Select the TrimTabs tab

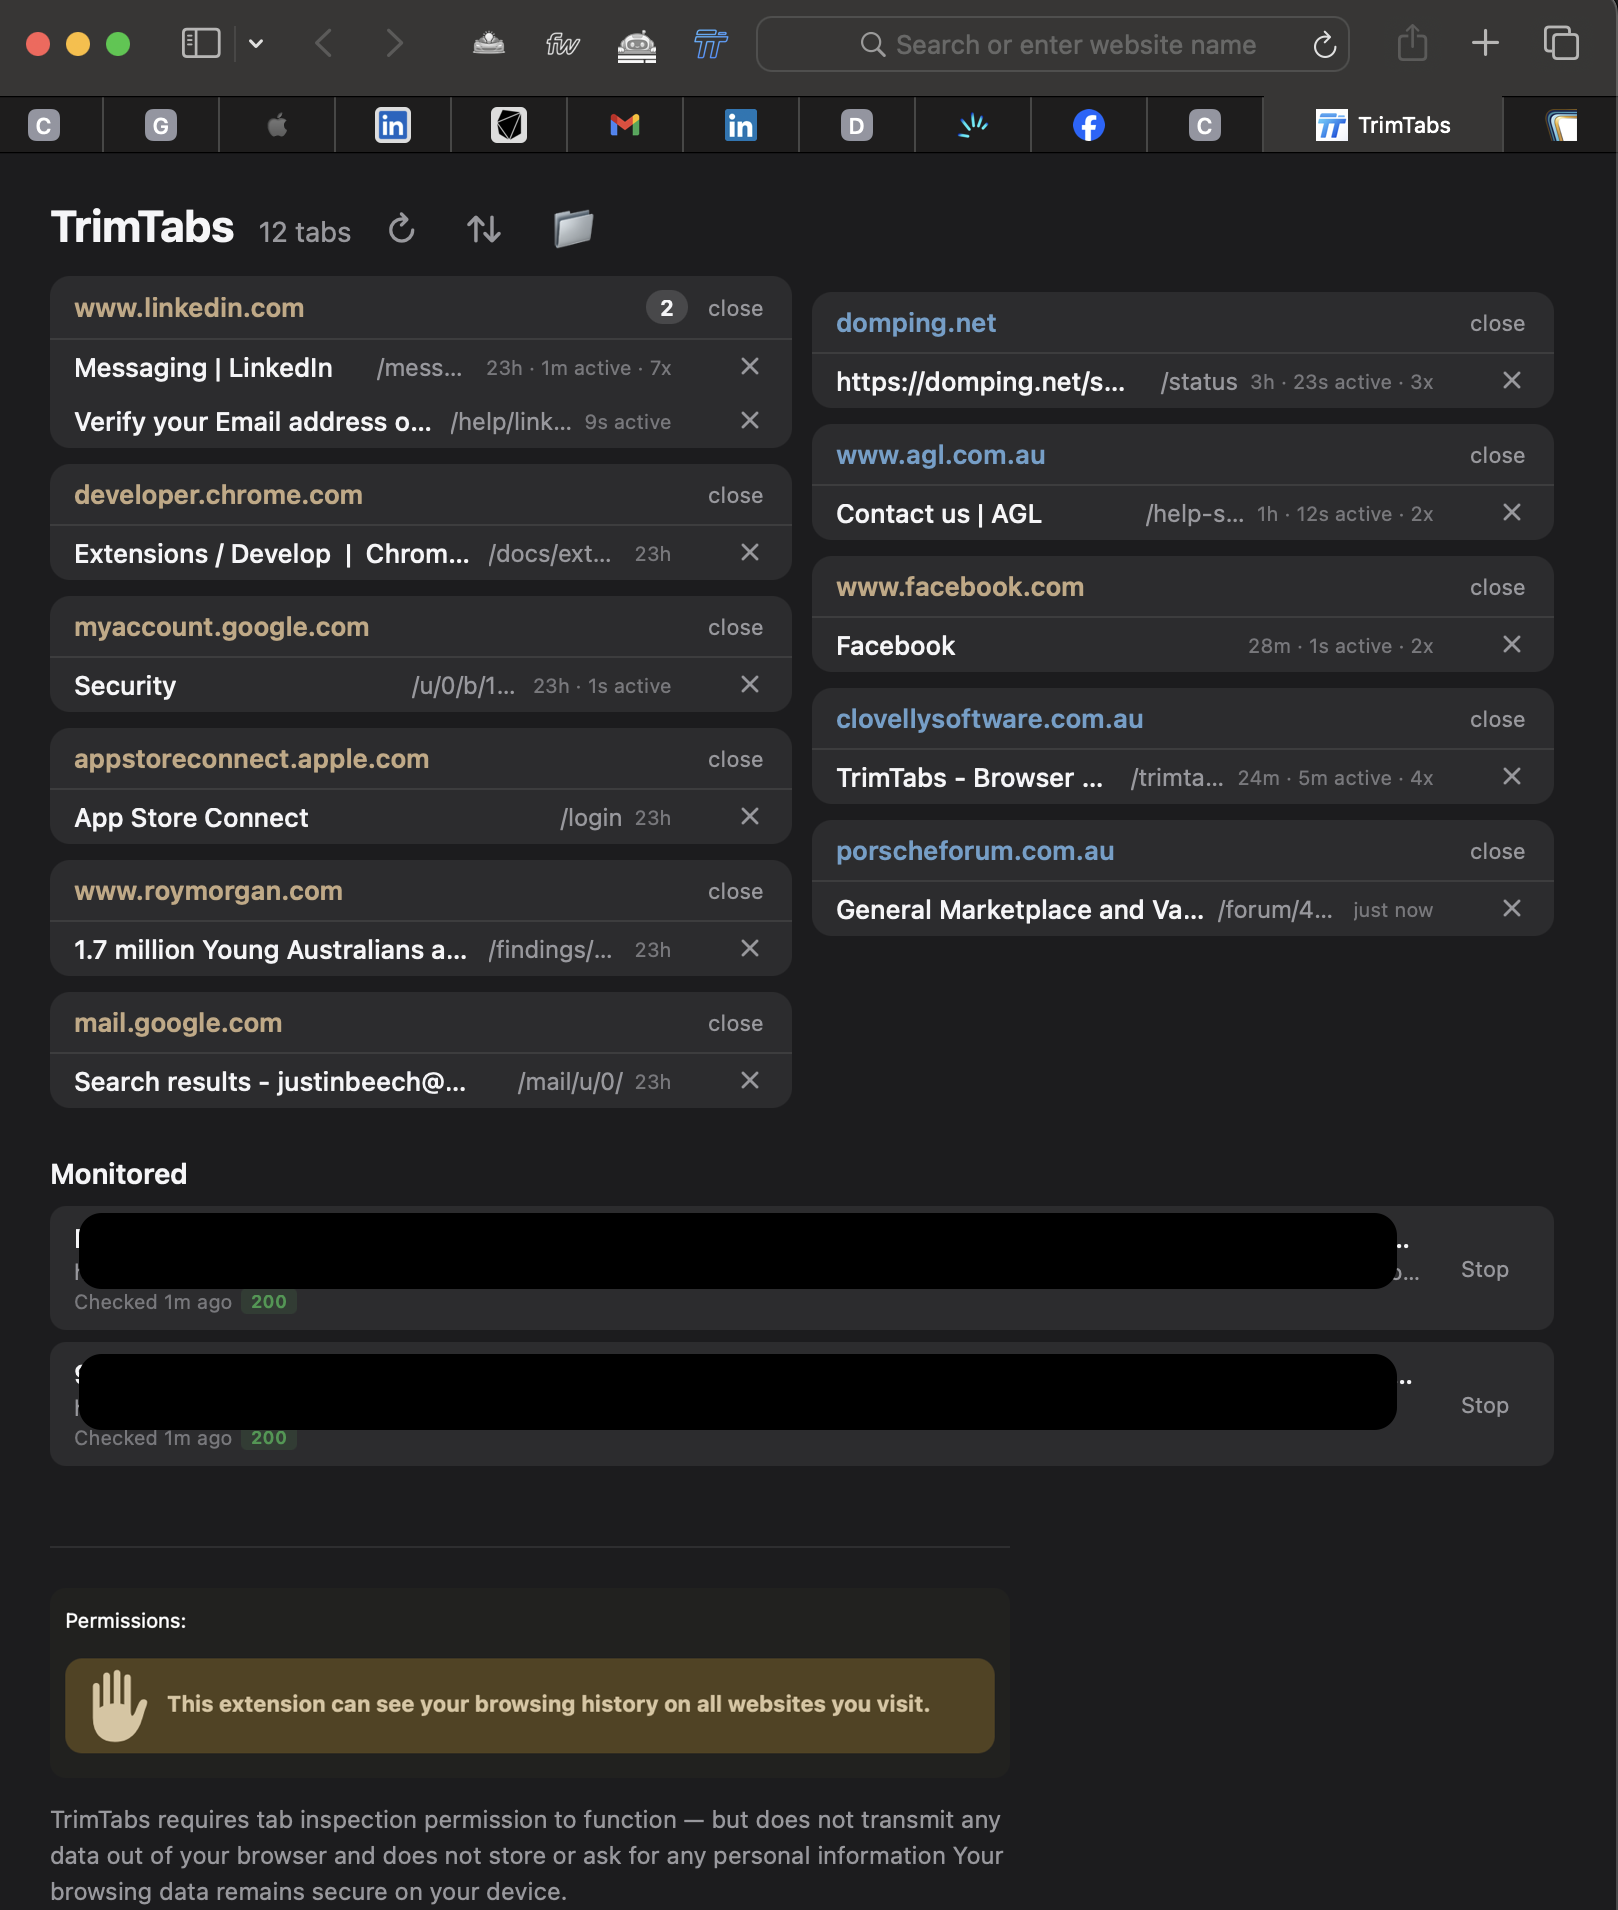pos(1383,125)
